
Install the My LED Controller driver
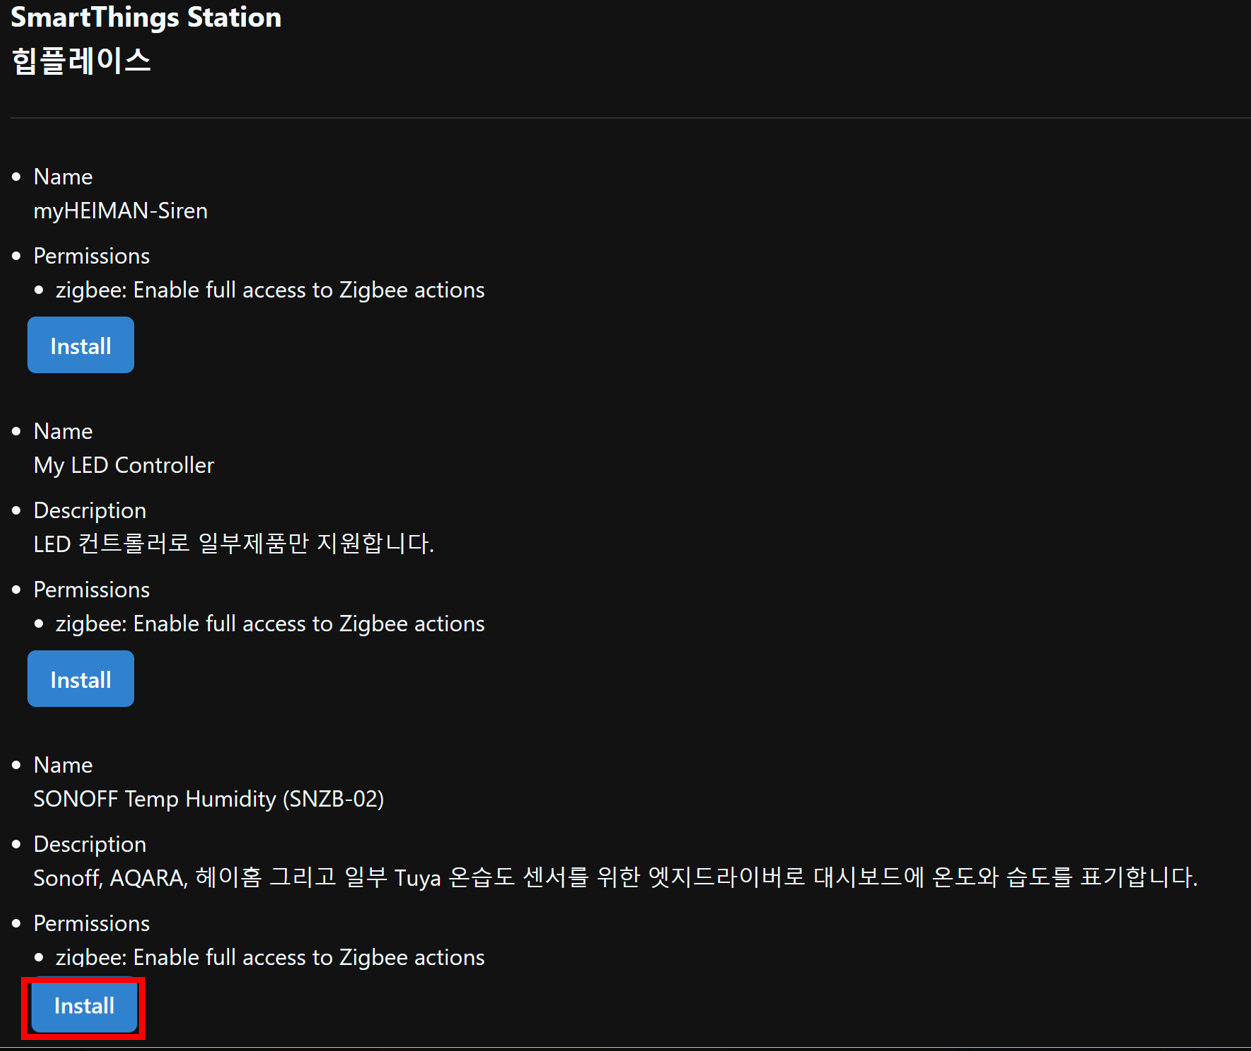pyautogui.click(x=80, y=679)
